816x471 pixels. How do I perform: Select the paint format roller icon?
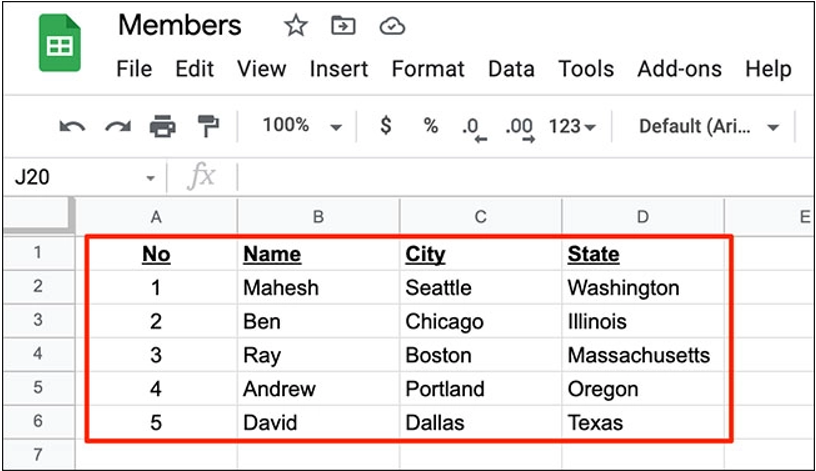pos(208,126)
